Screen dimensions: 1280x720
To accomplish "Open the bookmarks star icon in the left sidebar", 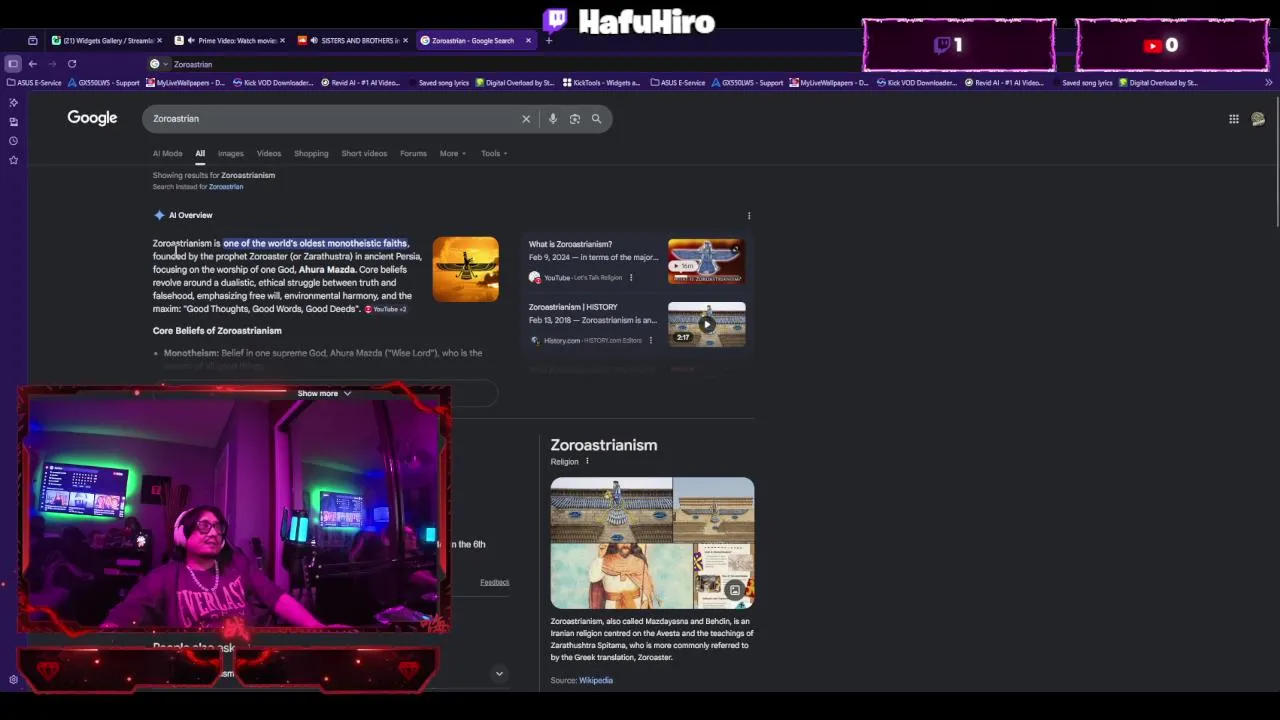I will (x=13, y=160).
